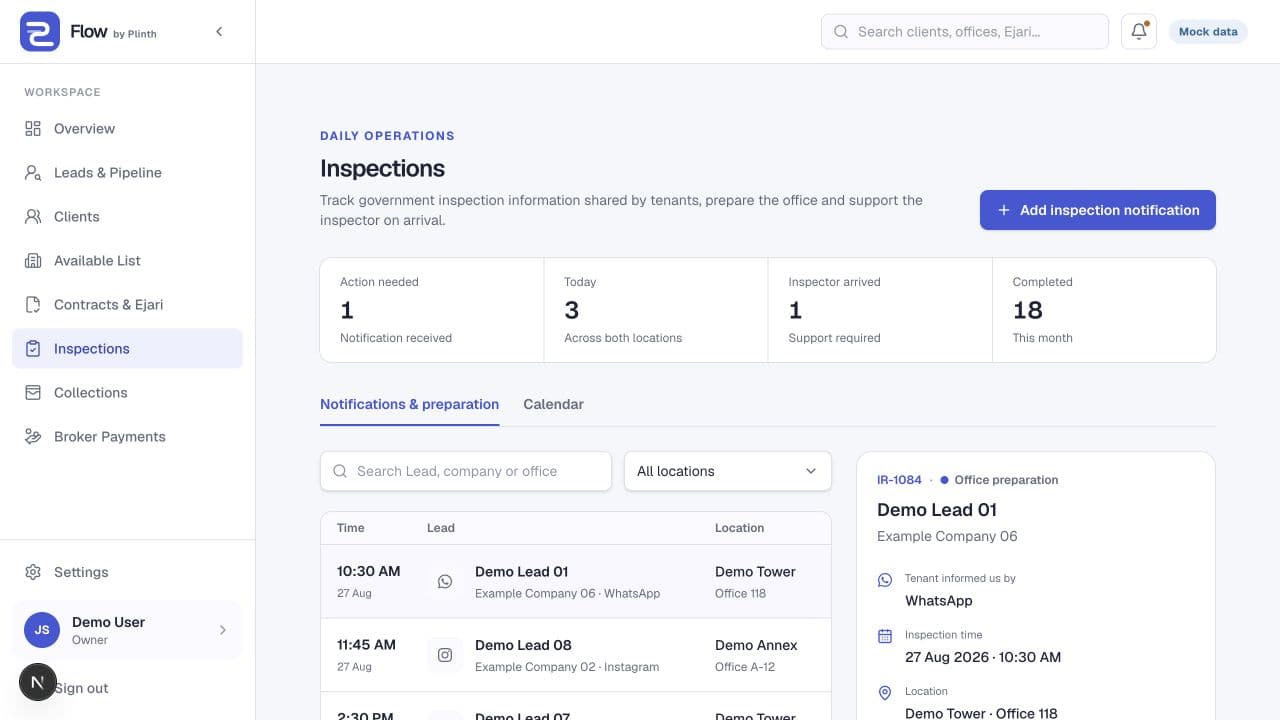The image size is (1280, 720).
Task: Click the location pin icon in the detail panel
Action: coord(885,693)
